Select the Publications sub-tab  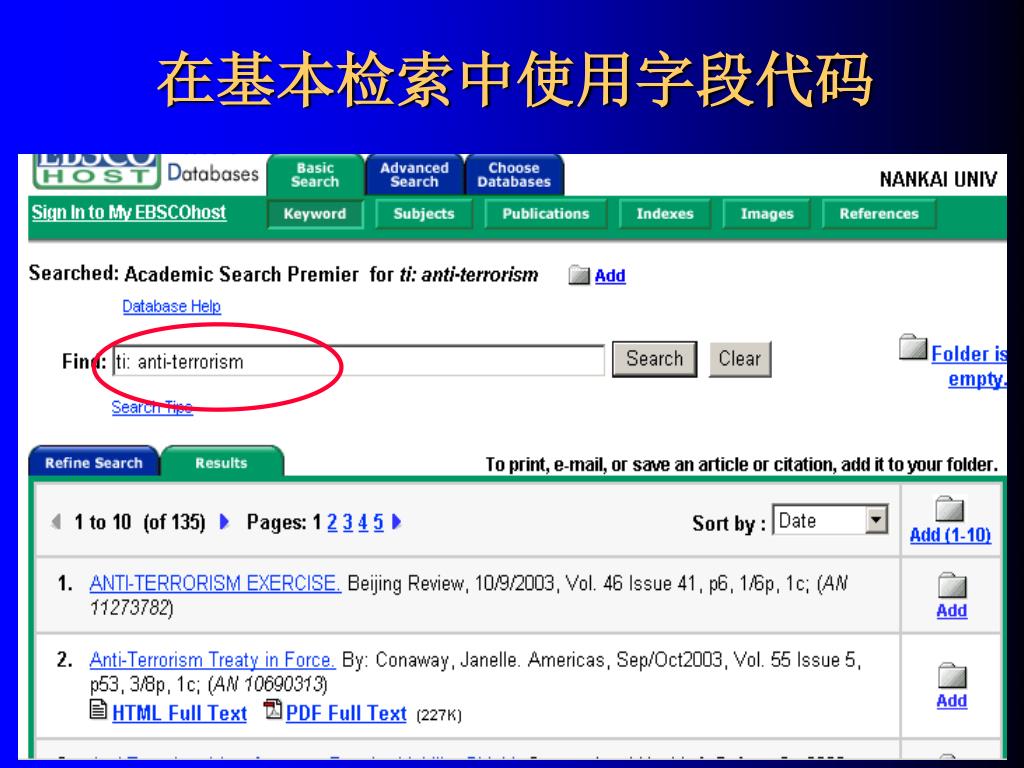coord(546,214)
